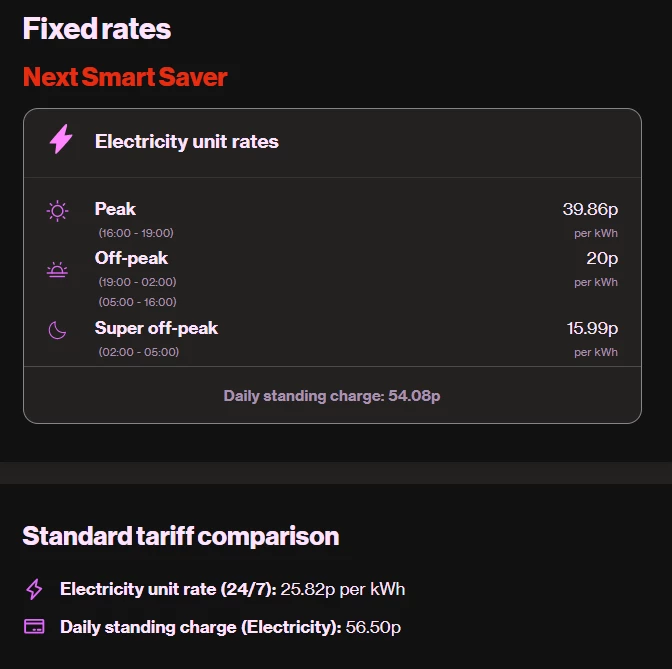This screenshot has width=672, height=669.
Task: Click the Super off-peak rate label
Action: tap(156, 328)
